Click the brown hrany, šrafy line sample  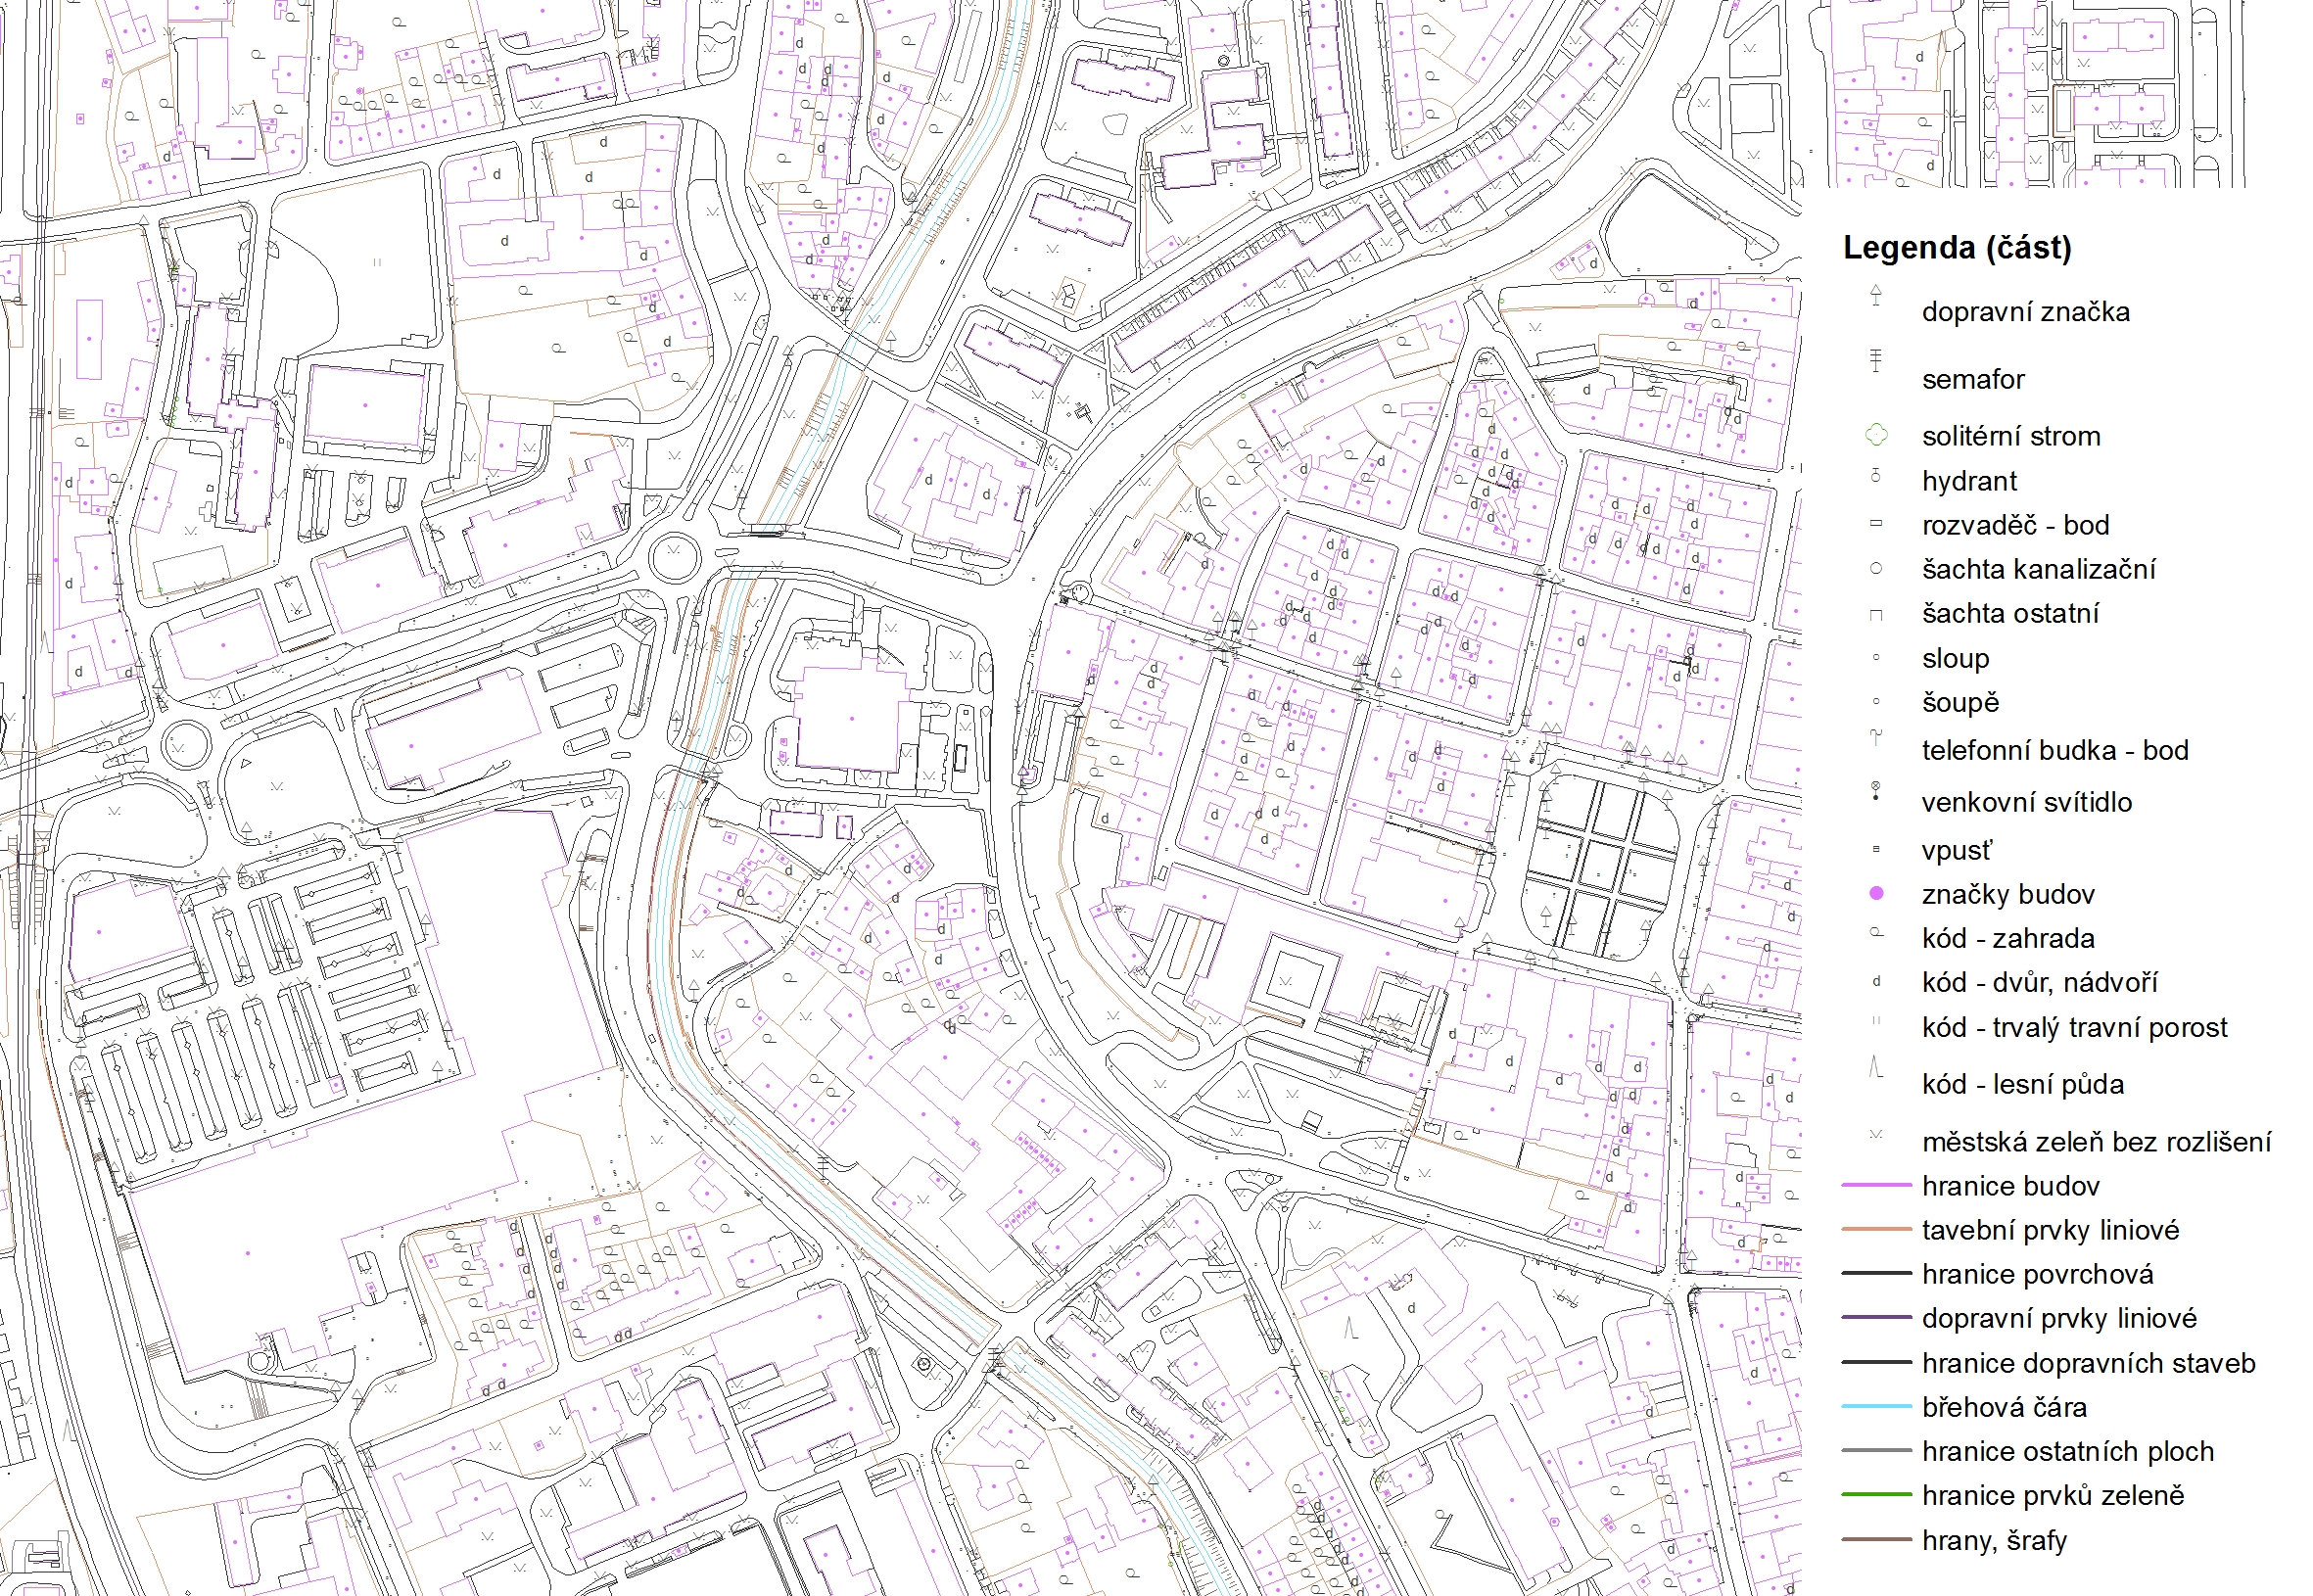coord(1876,1539)
